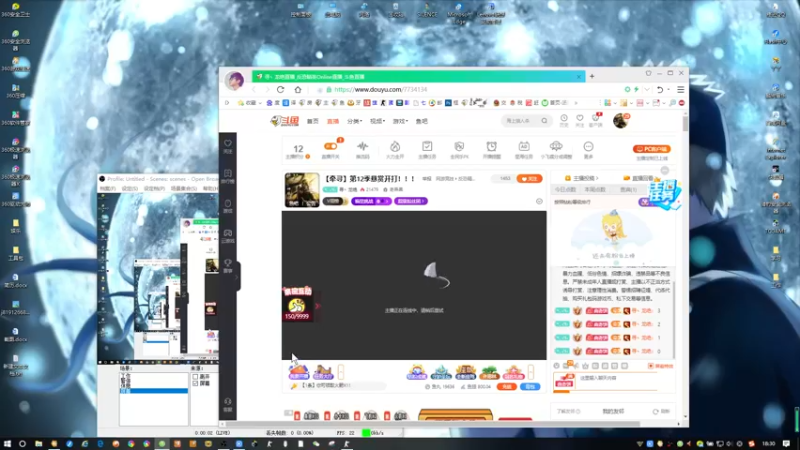Click the restore closed tab arrow icon
This screenshot has width=800, height=450.
660,89
